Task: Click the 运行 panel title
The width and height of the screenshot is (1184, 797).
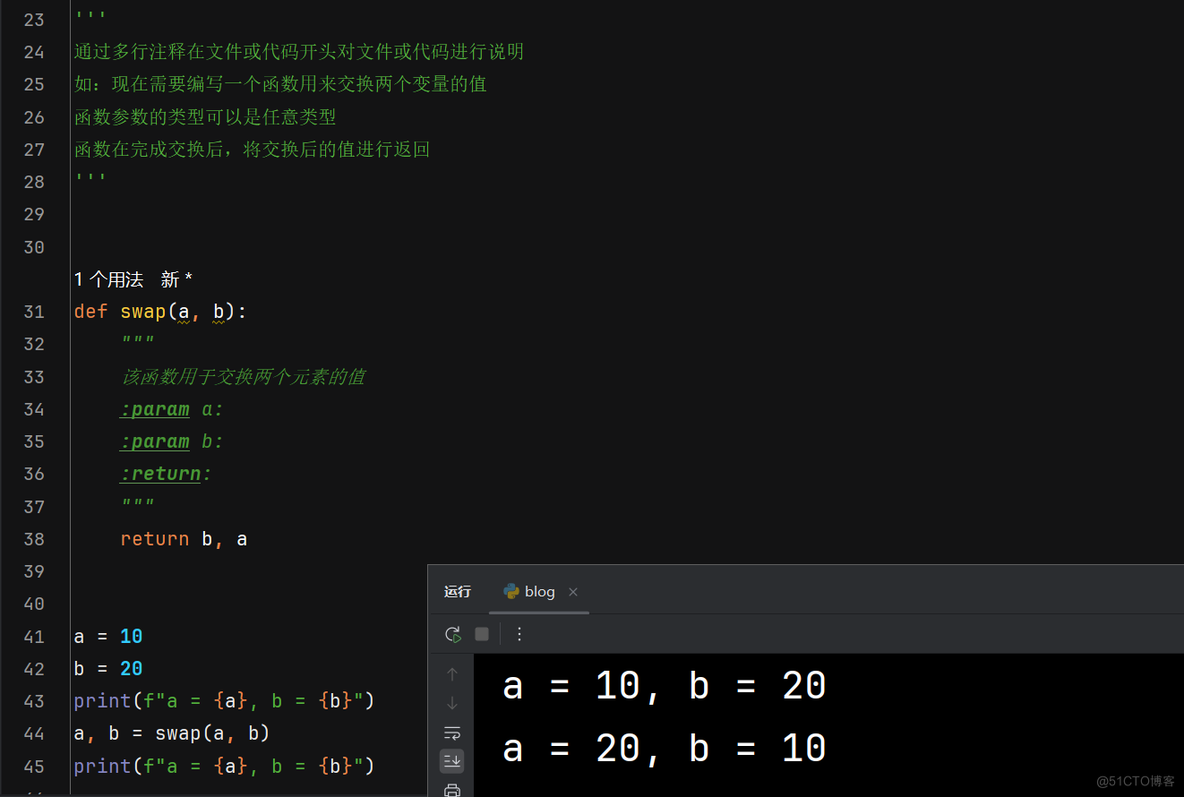Action: (457, 591)
